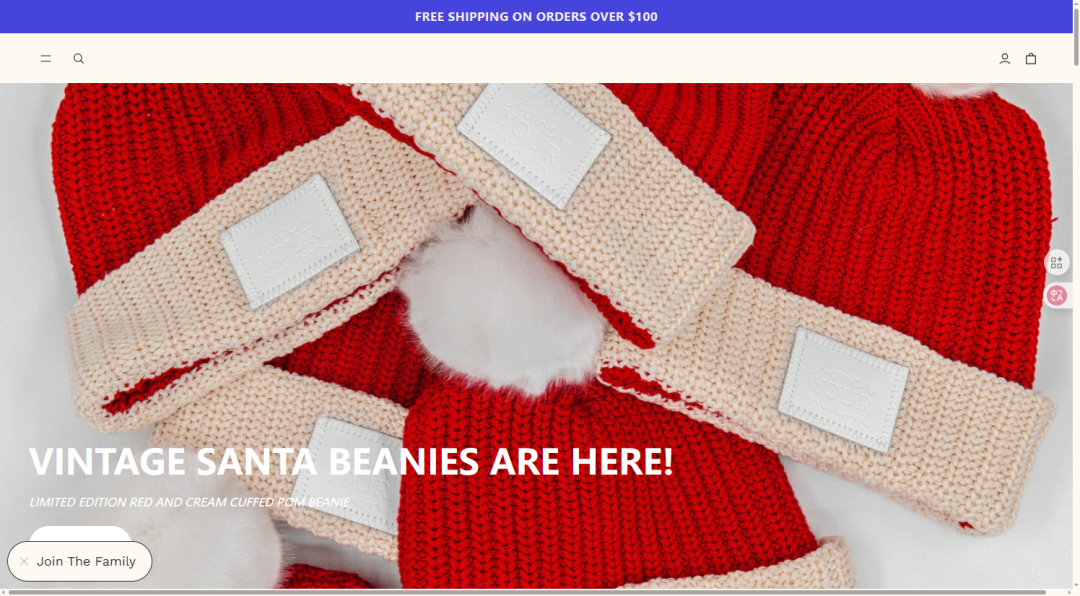
Task: Click the white patch on the top cream cuff
Action: coord(533,143)
